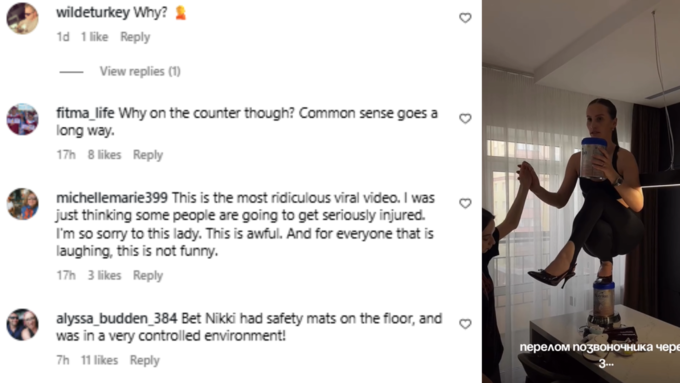Tap the heart next to michellemarie399's comment
680x383 pixels.
click(x=465, y=203)
